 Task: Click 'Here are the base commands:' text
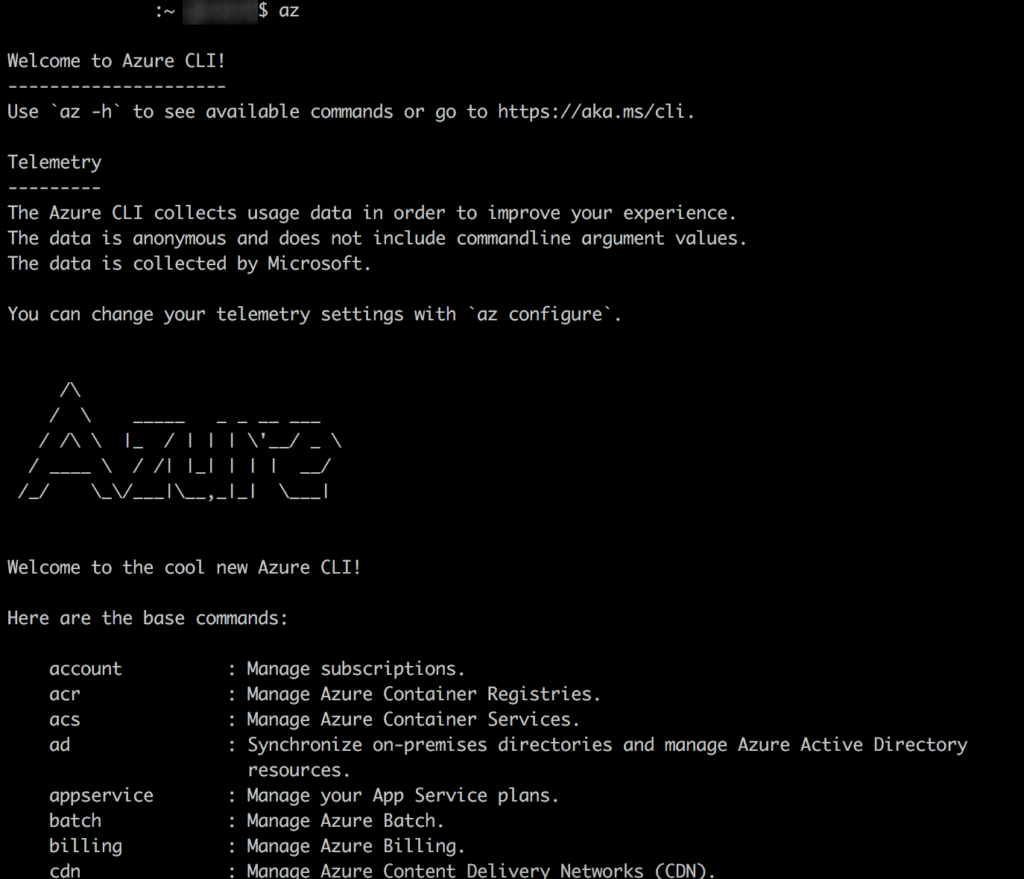pos(147,618)
